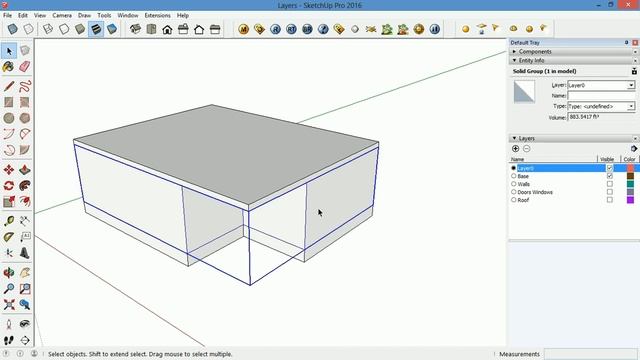
Task: Change the Walls layer color swatch
Action: click(631, 184)
